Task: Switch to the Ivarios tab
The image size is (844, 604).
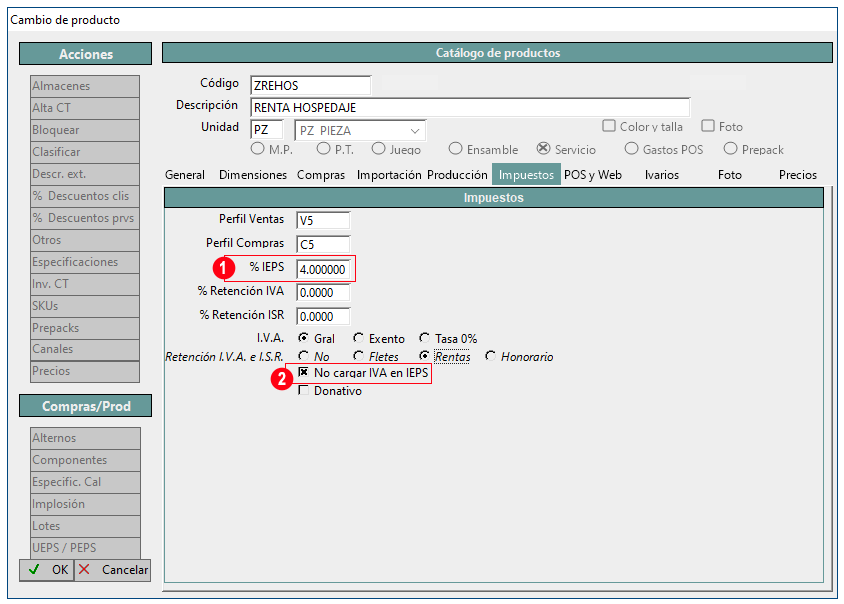Action: 662,175
